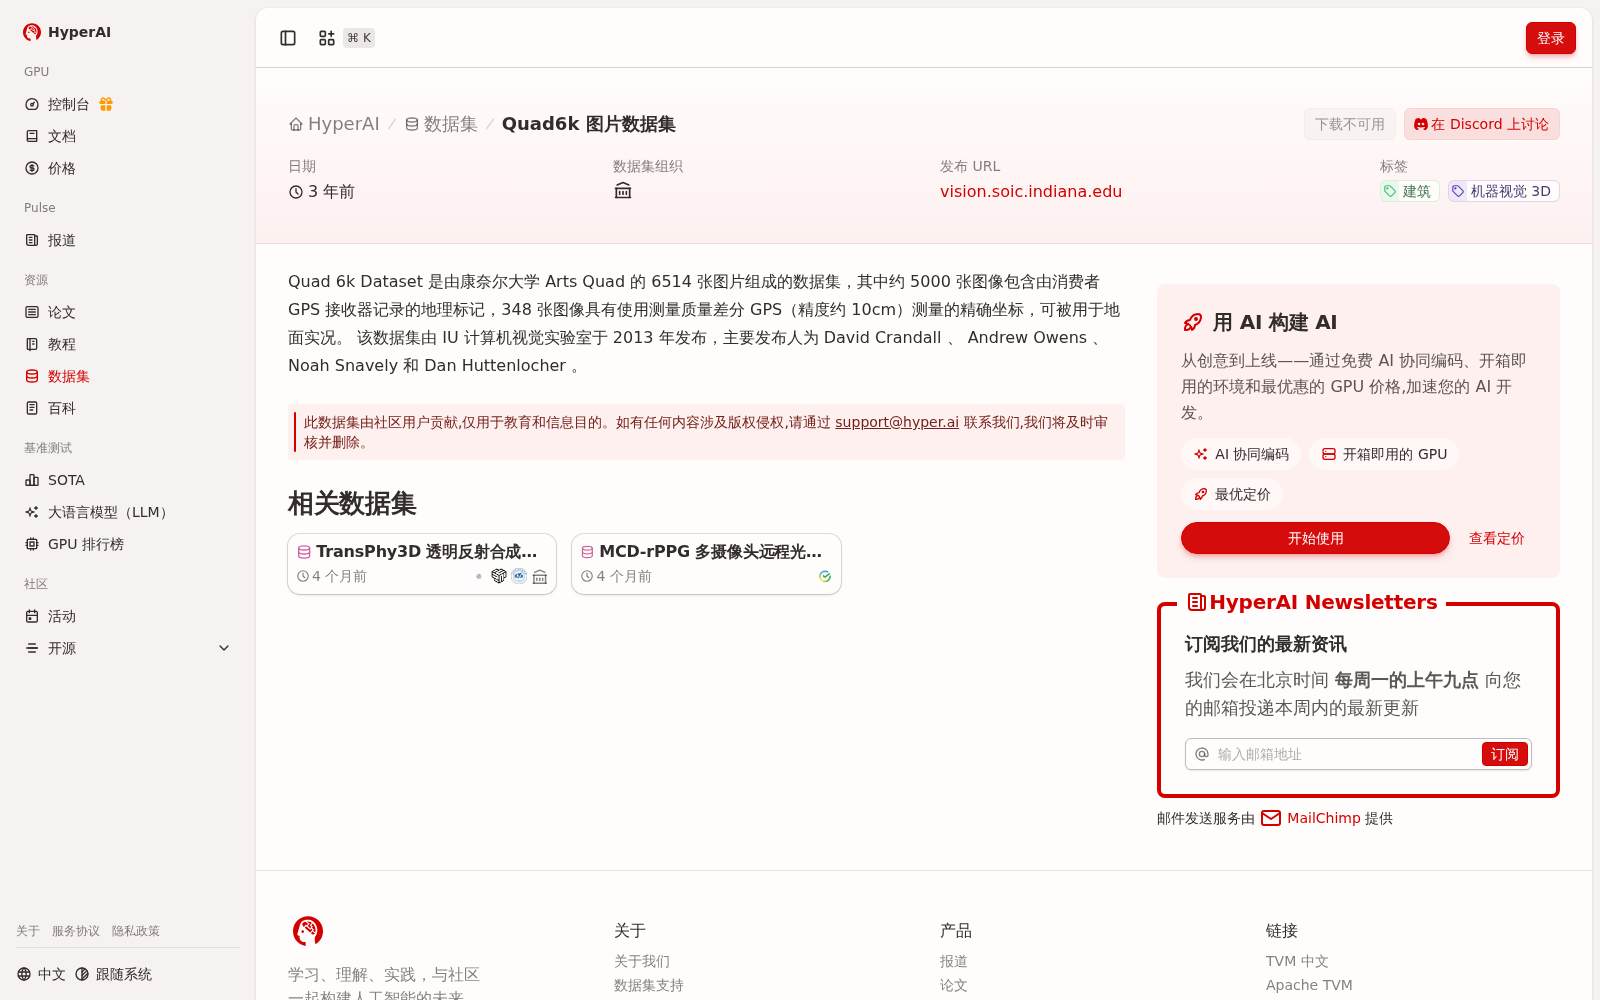Click organization icon on TransPhy3D card

click(540, 576)
